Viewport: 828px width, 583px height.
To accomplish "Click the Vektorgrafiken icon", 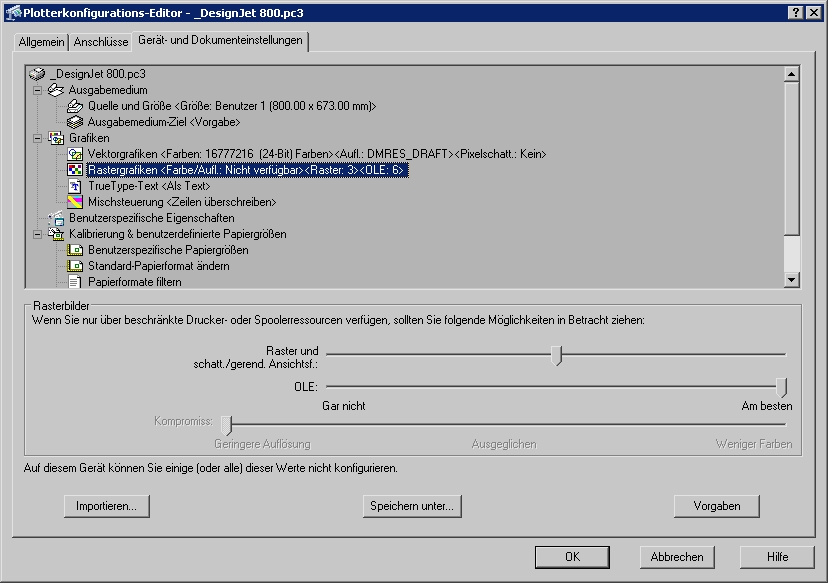I will (75, 154).
